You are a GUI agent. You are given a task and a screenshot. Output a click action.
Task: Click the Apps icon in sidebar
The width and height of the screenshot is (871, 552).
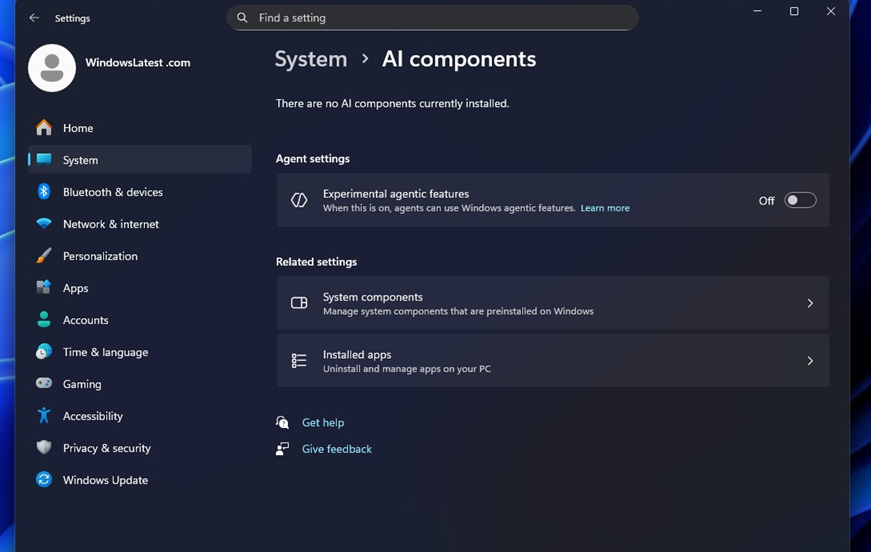tap(44, 287)
